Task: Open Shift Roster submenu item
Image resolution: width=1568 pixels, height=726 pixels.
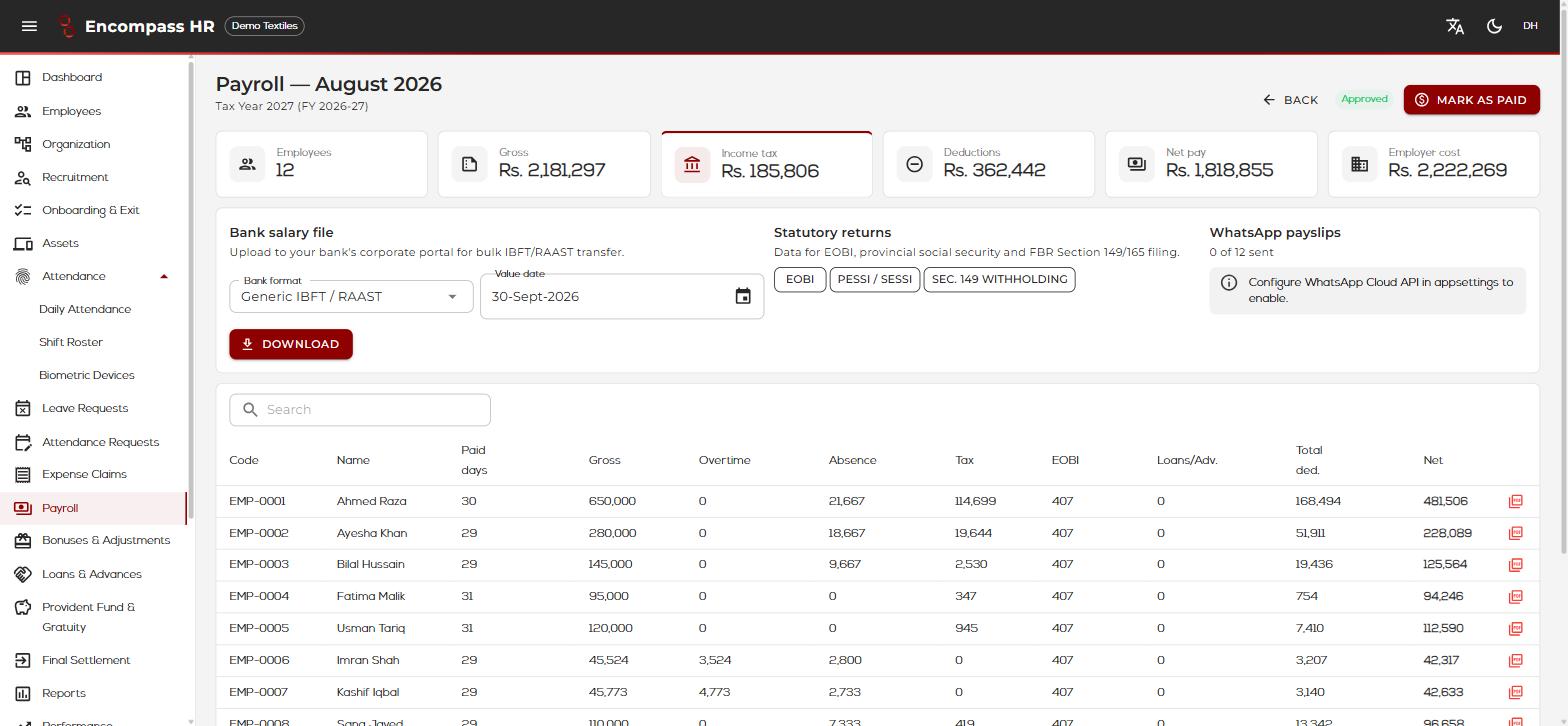Action: 71,342
